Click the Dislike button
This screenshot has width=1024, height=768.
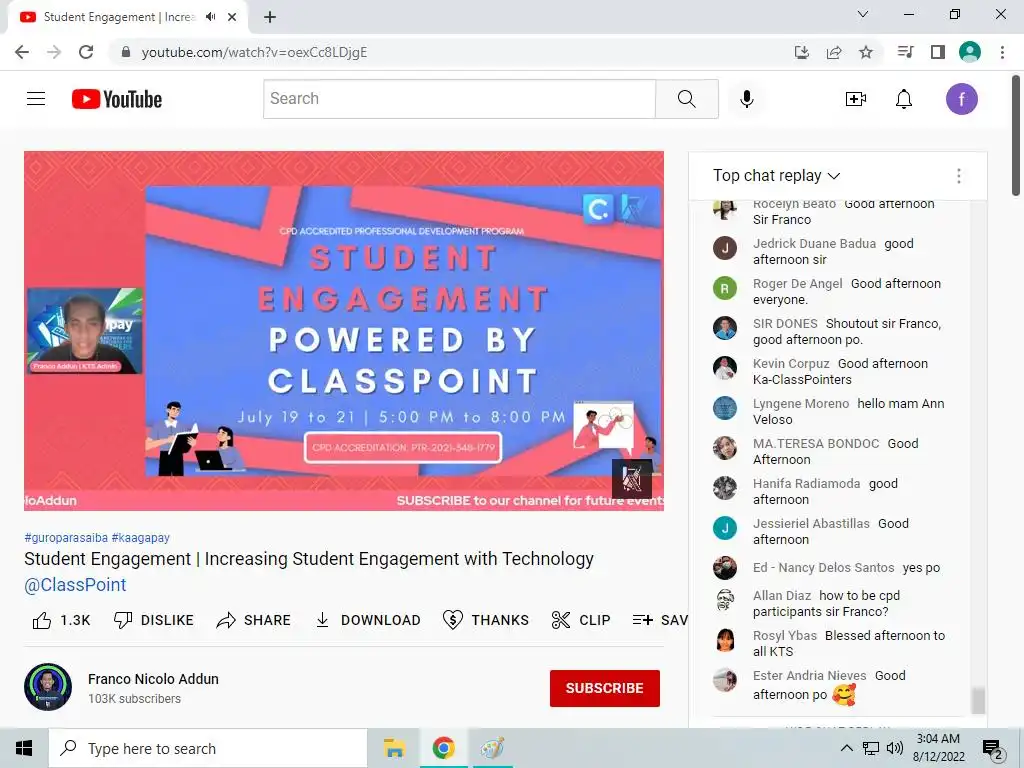[x=153, y=620]
